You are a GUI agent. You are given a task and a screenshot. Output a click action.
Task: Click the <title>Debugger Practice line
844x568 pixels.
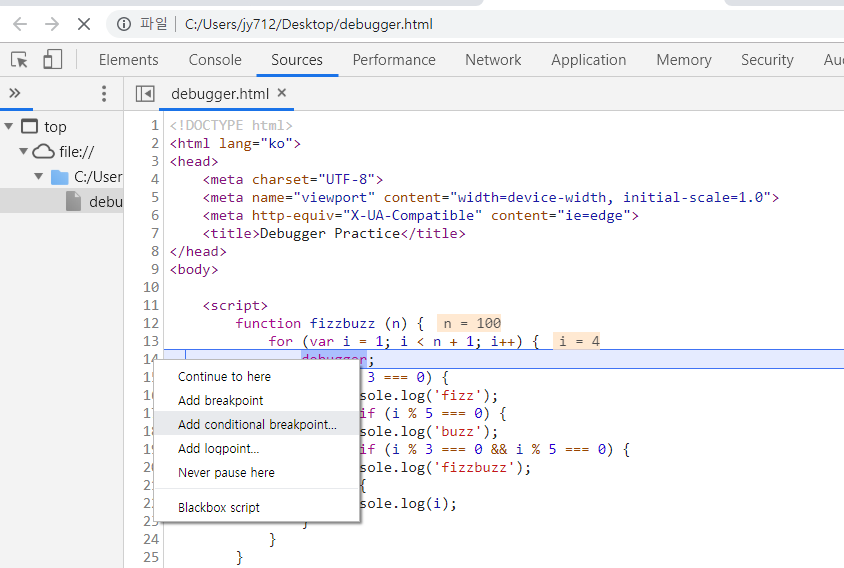334,233
